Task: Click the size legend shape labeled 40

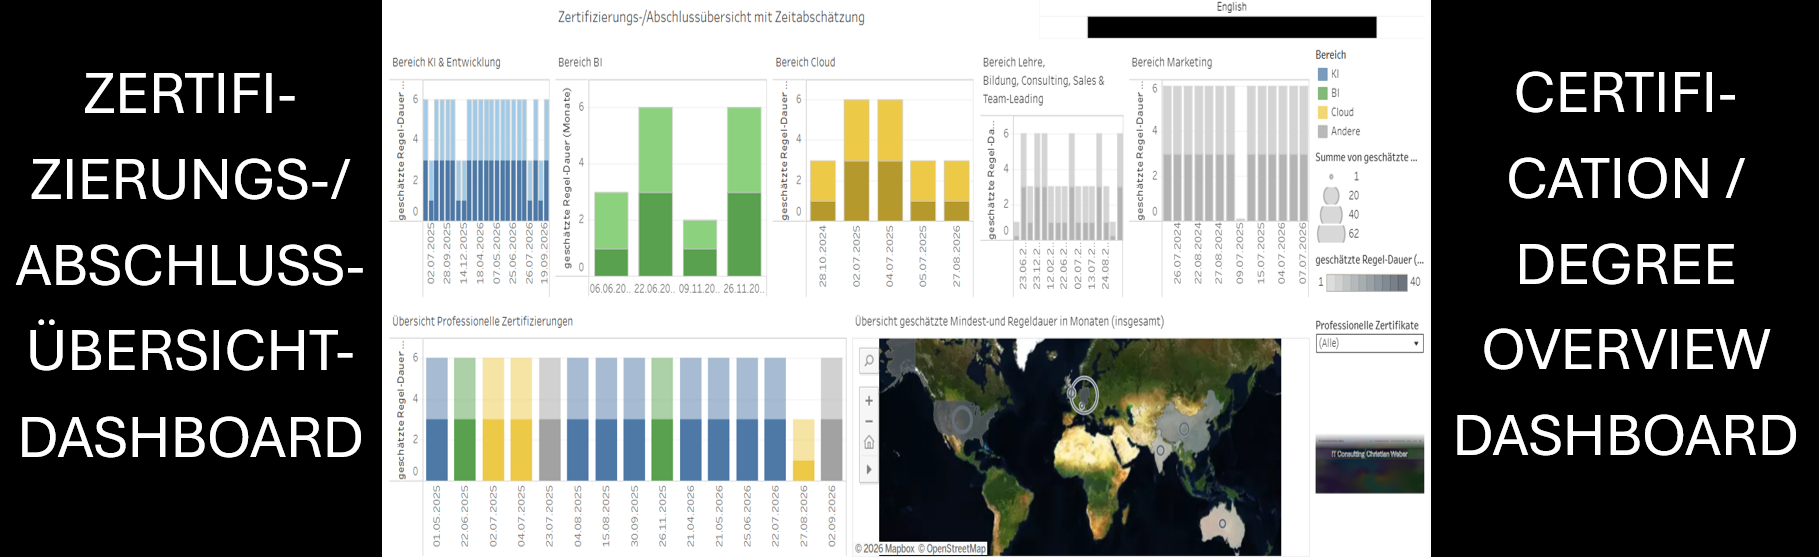Action: point(1331,214)
